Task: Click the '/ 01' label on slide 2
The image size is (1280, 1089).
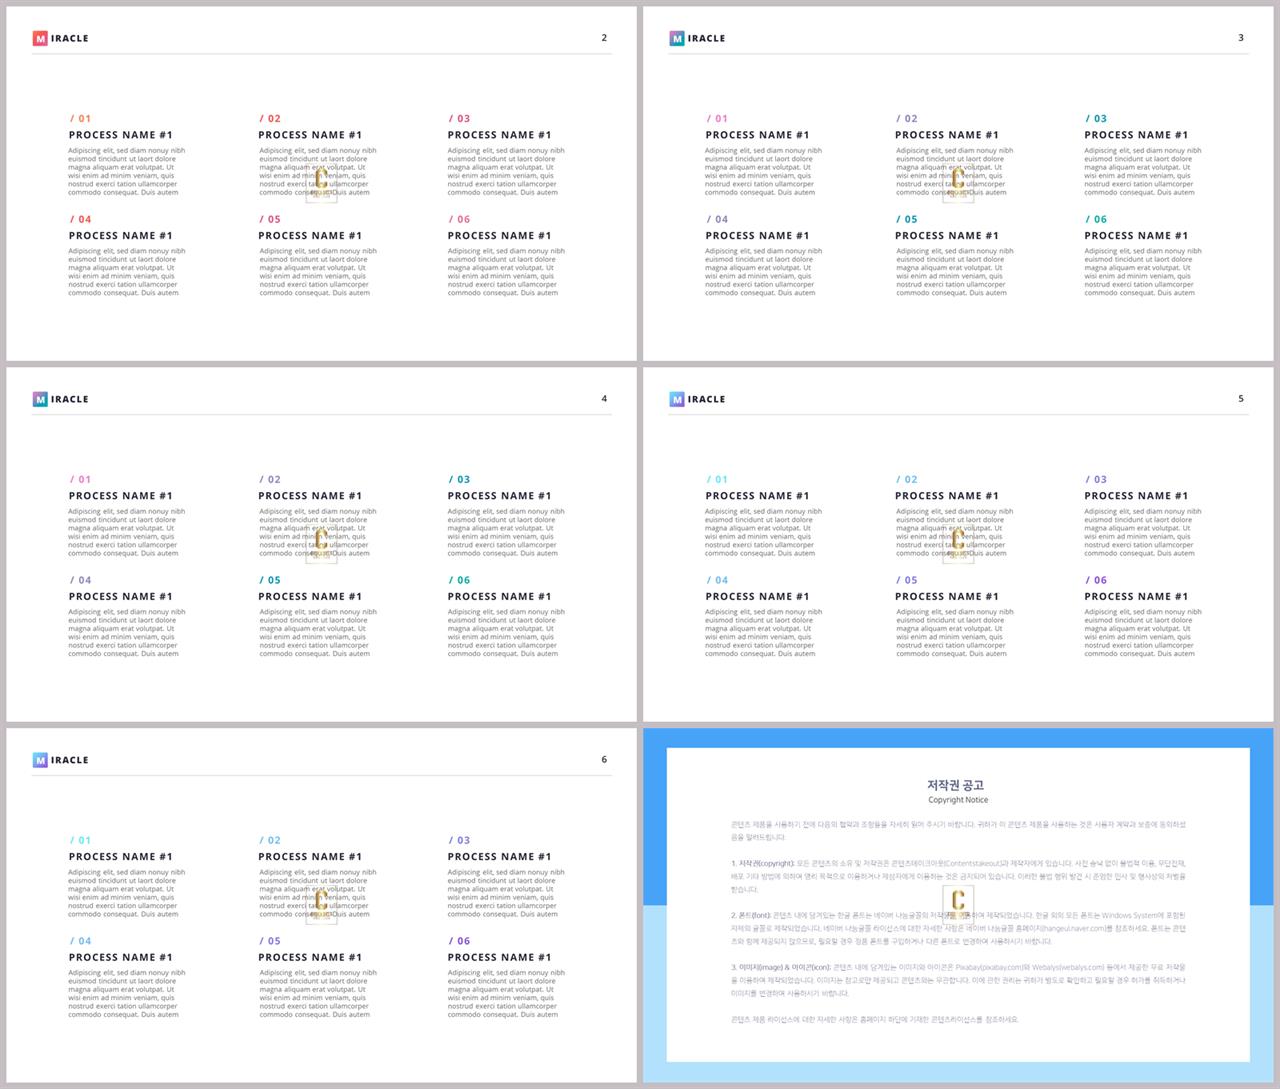Action: tap(80, 118)
